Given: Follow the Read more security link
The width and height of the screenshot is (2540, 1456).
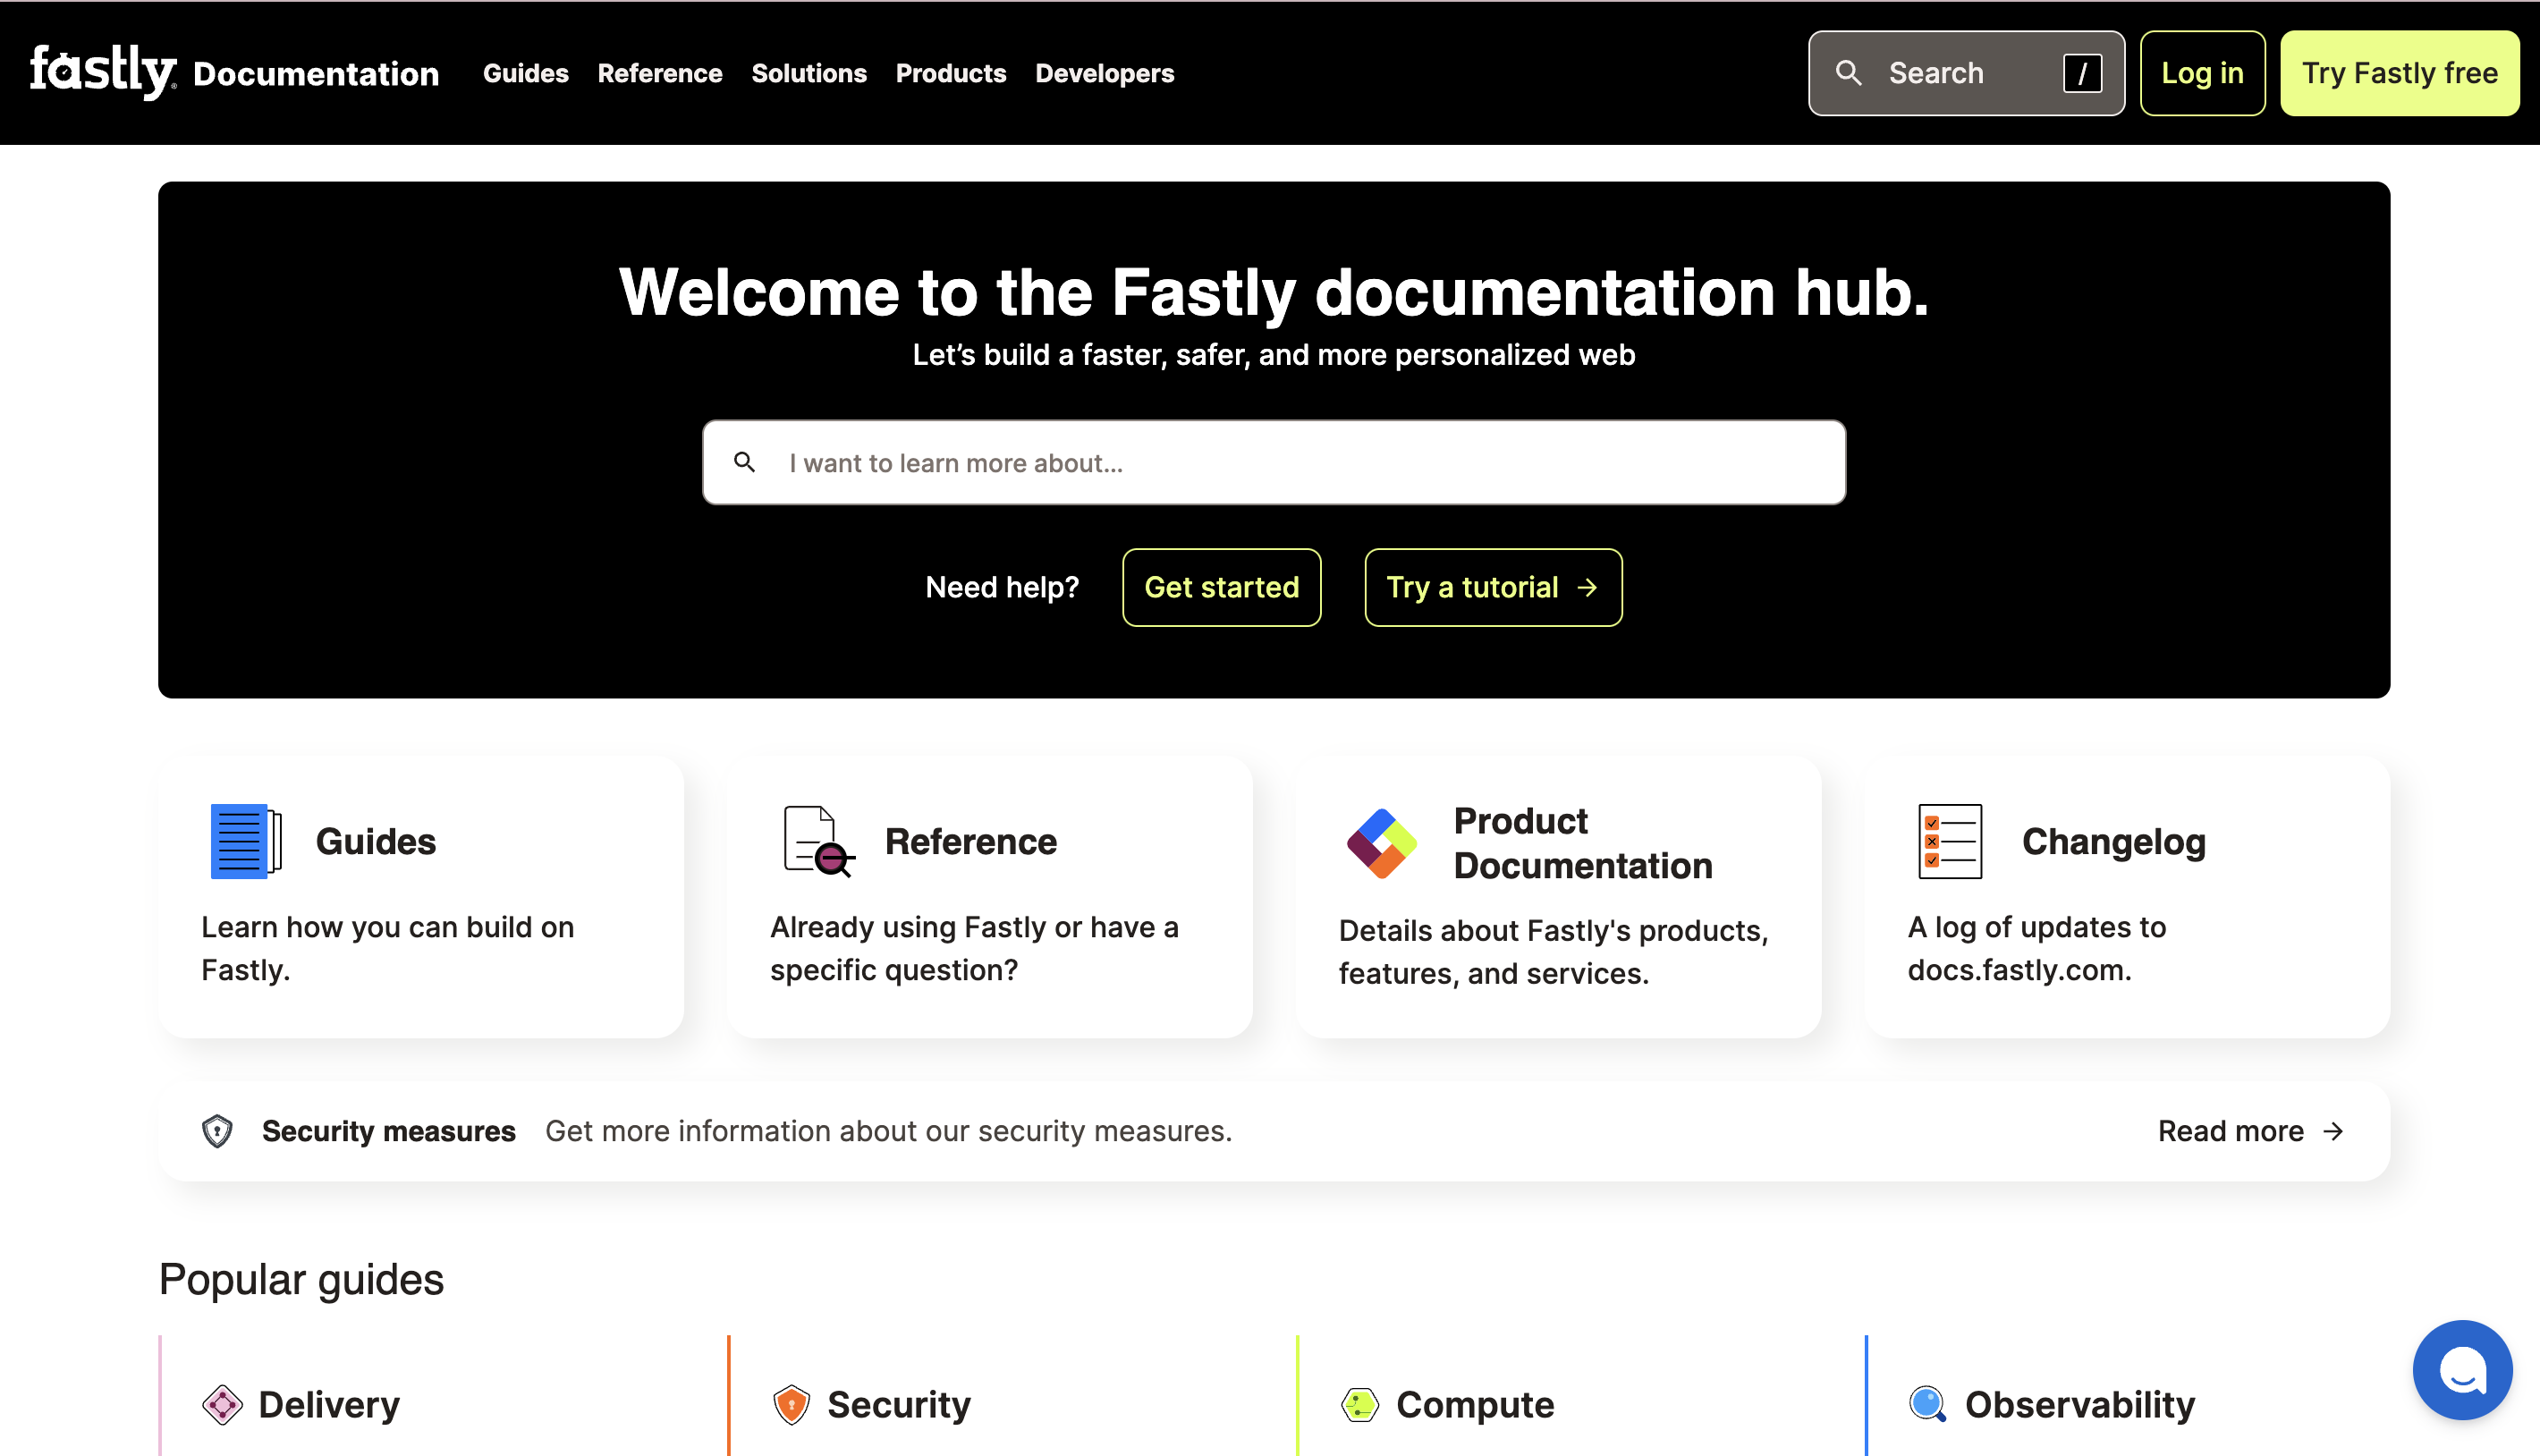Looking at the screenshot, I should tap(2230, 1130).
